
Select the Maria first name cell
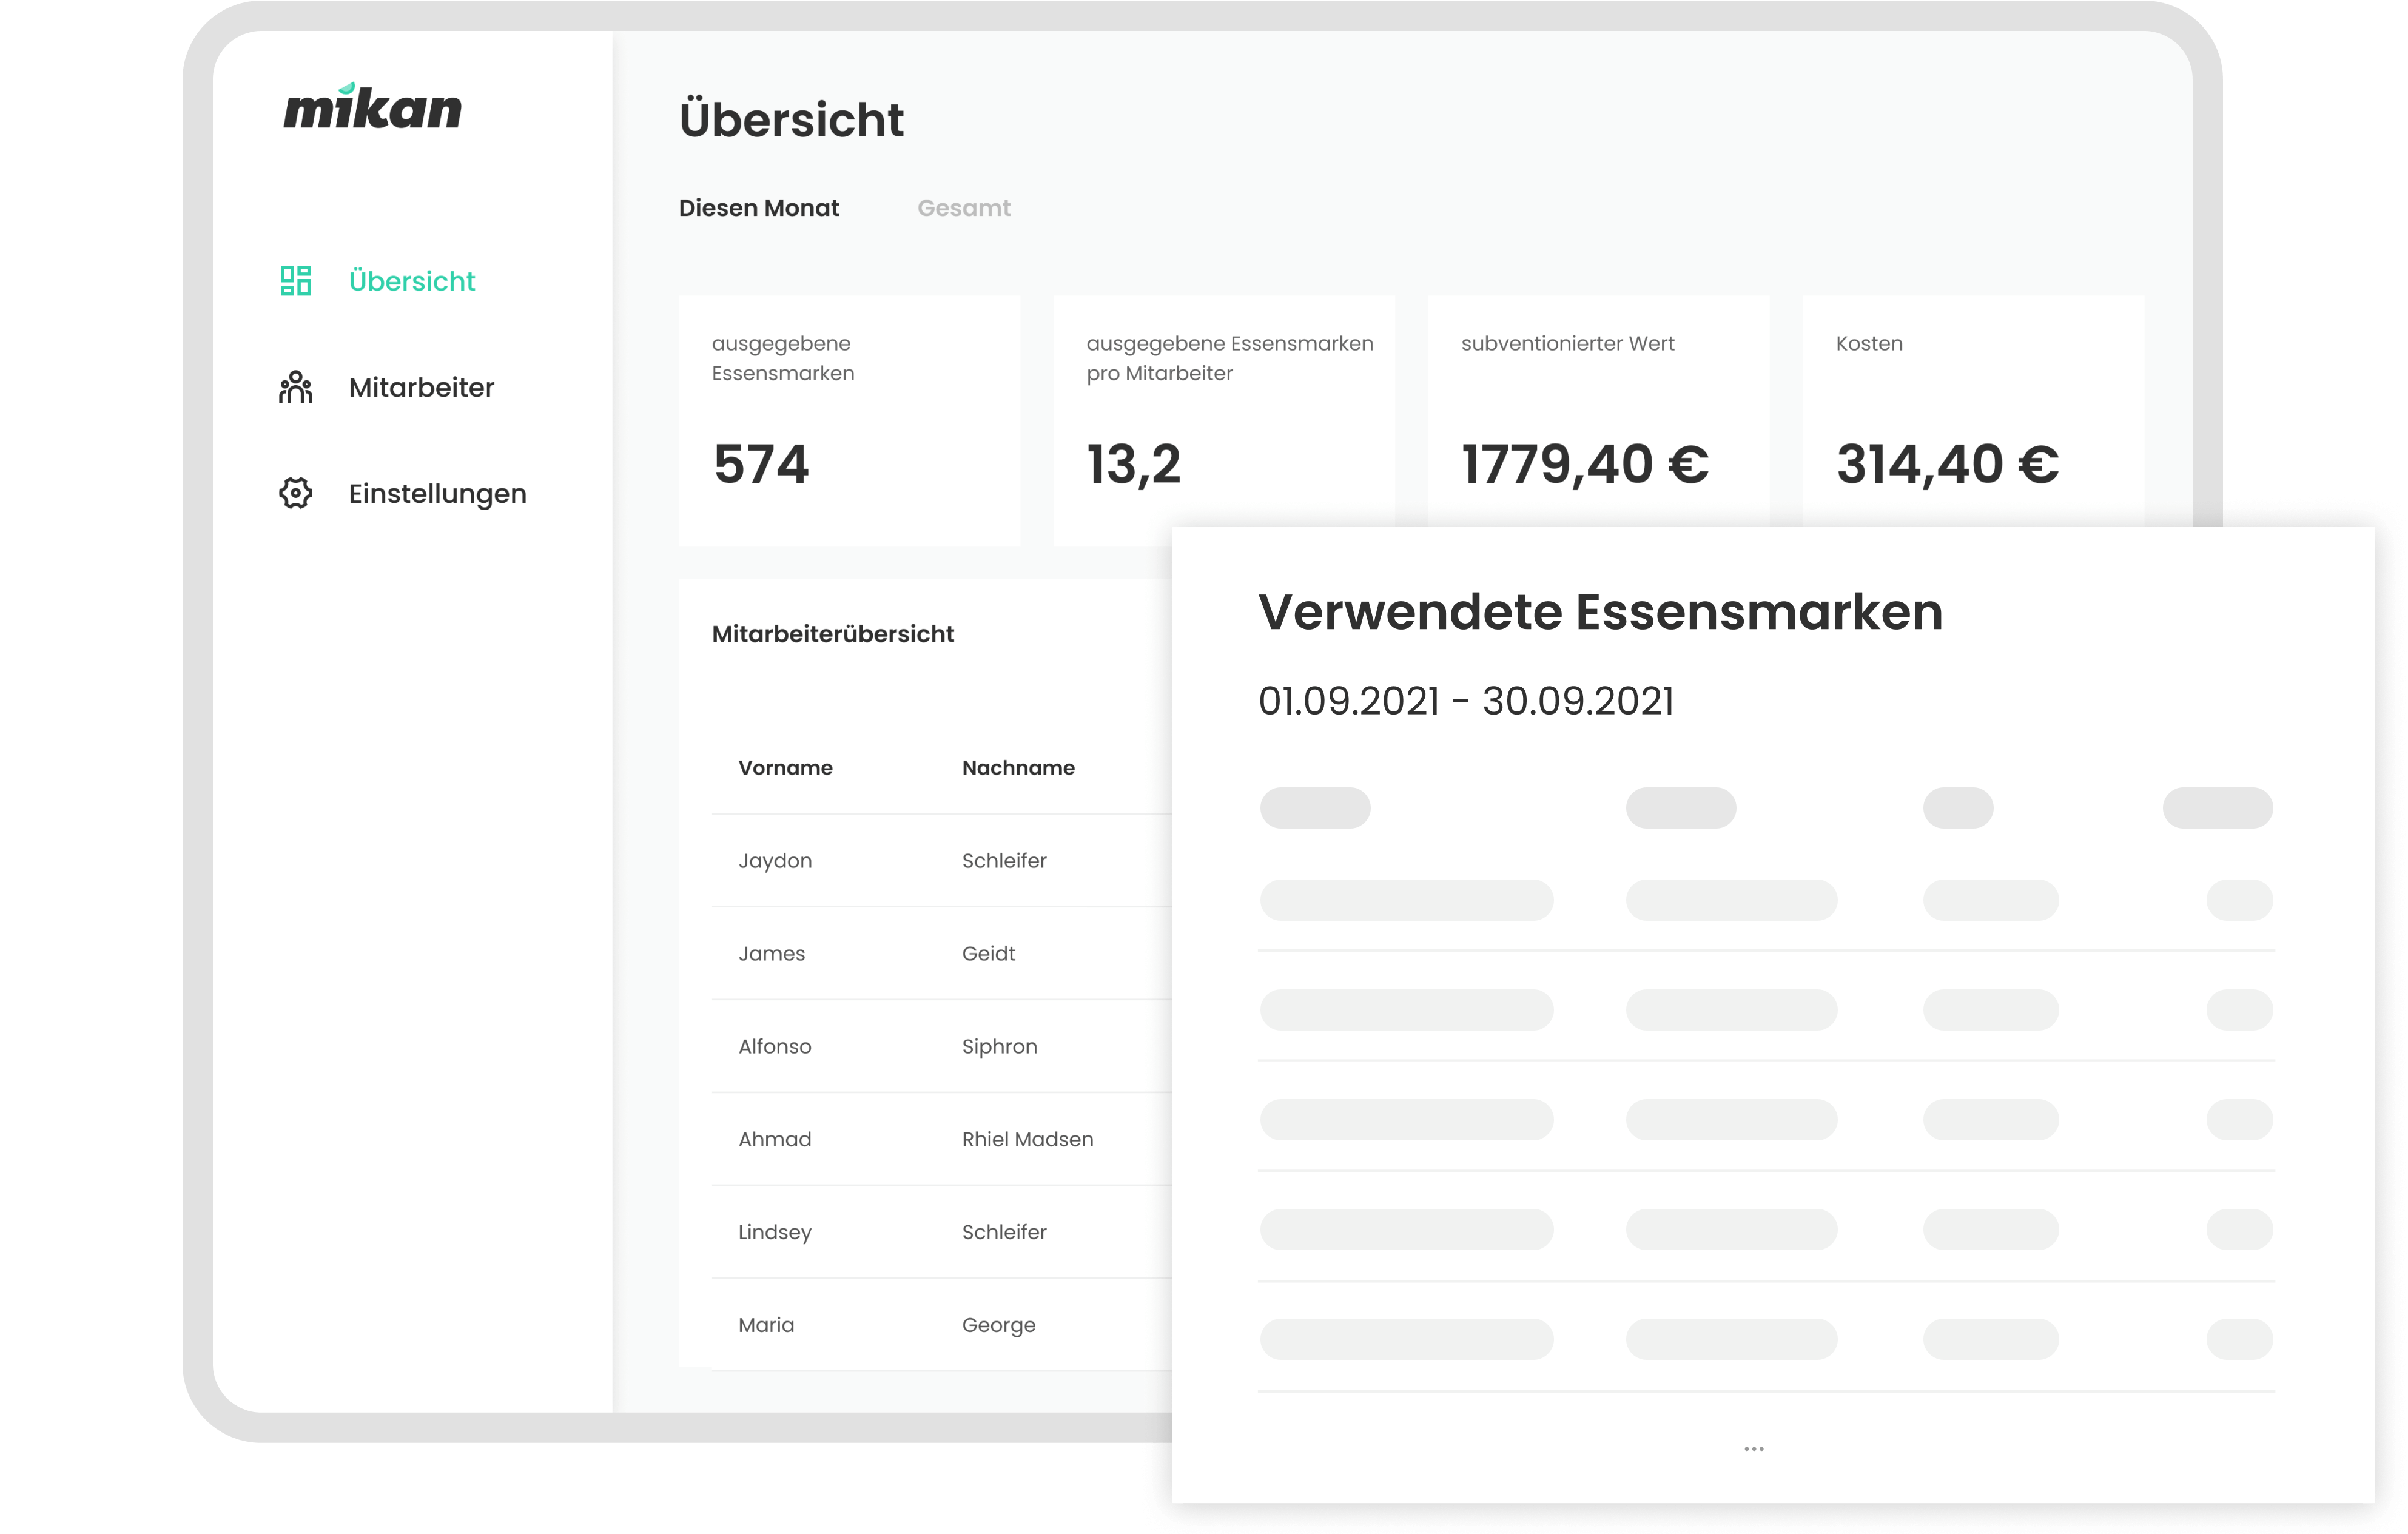(766, 1325)
